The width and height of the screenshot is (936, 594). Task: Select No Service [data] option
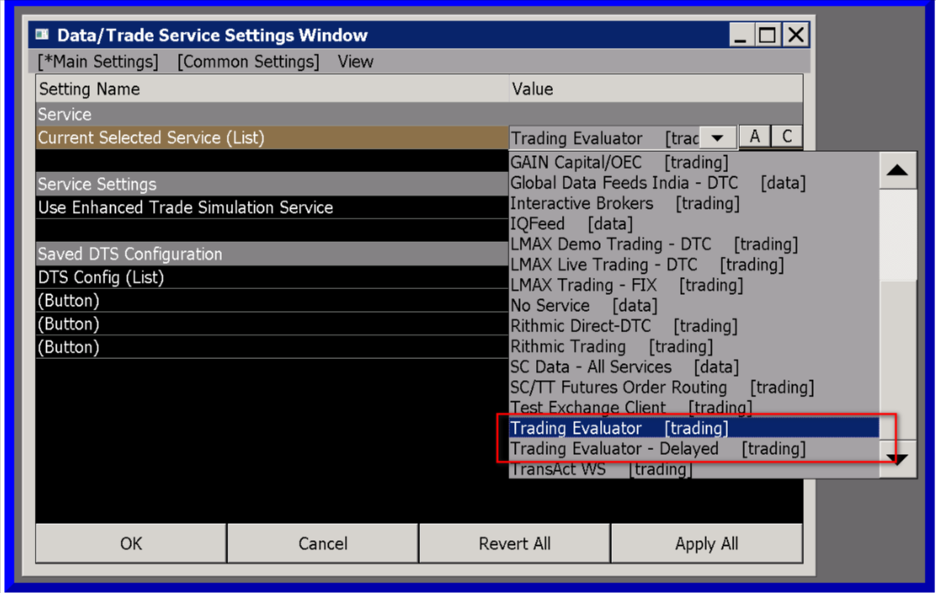694,306
